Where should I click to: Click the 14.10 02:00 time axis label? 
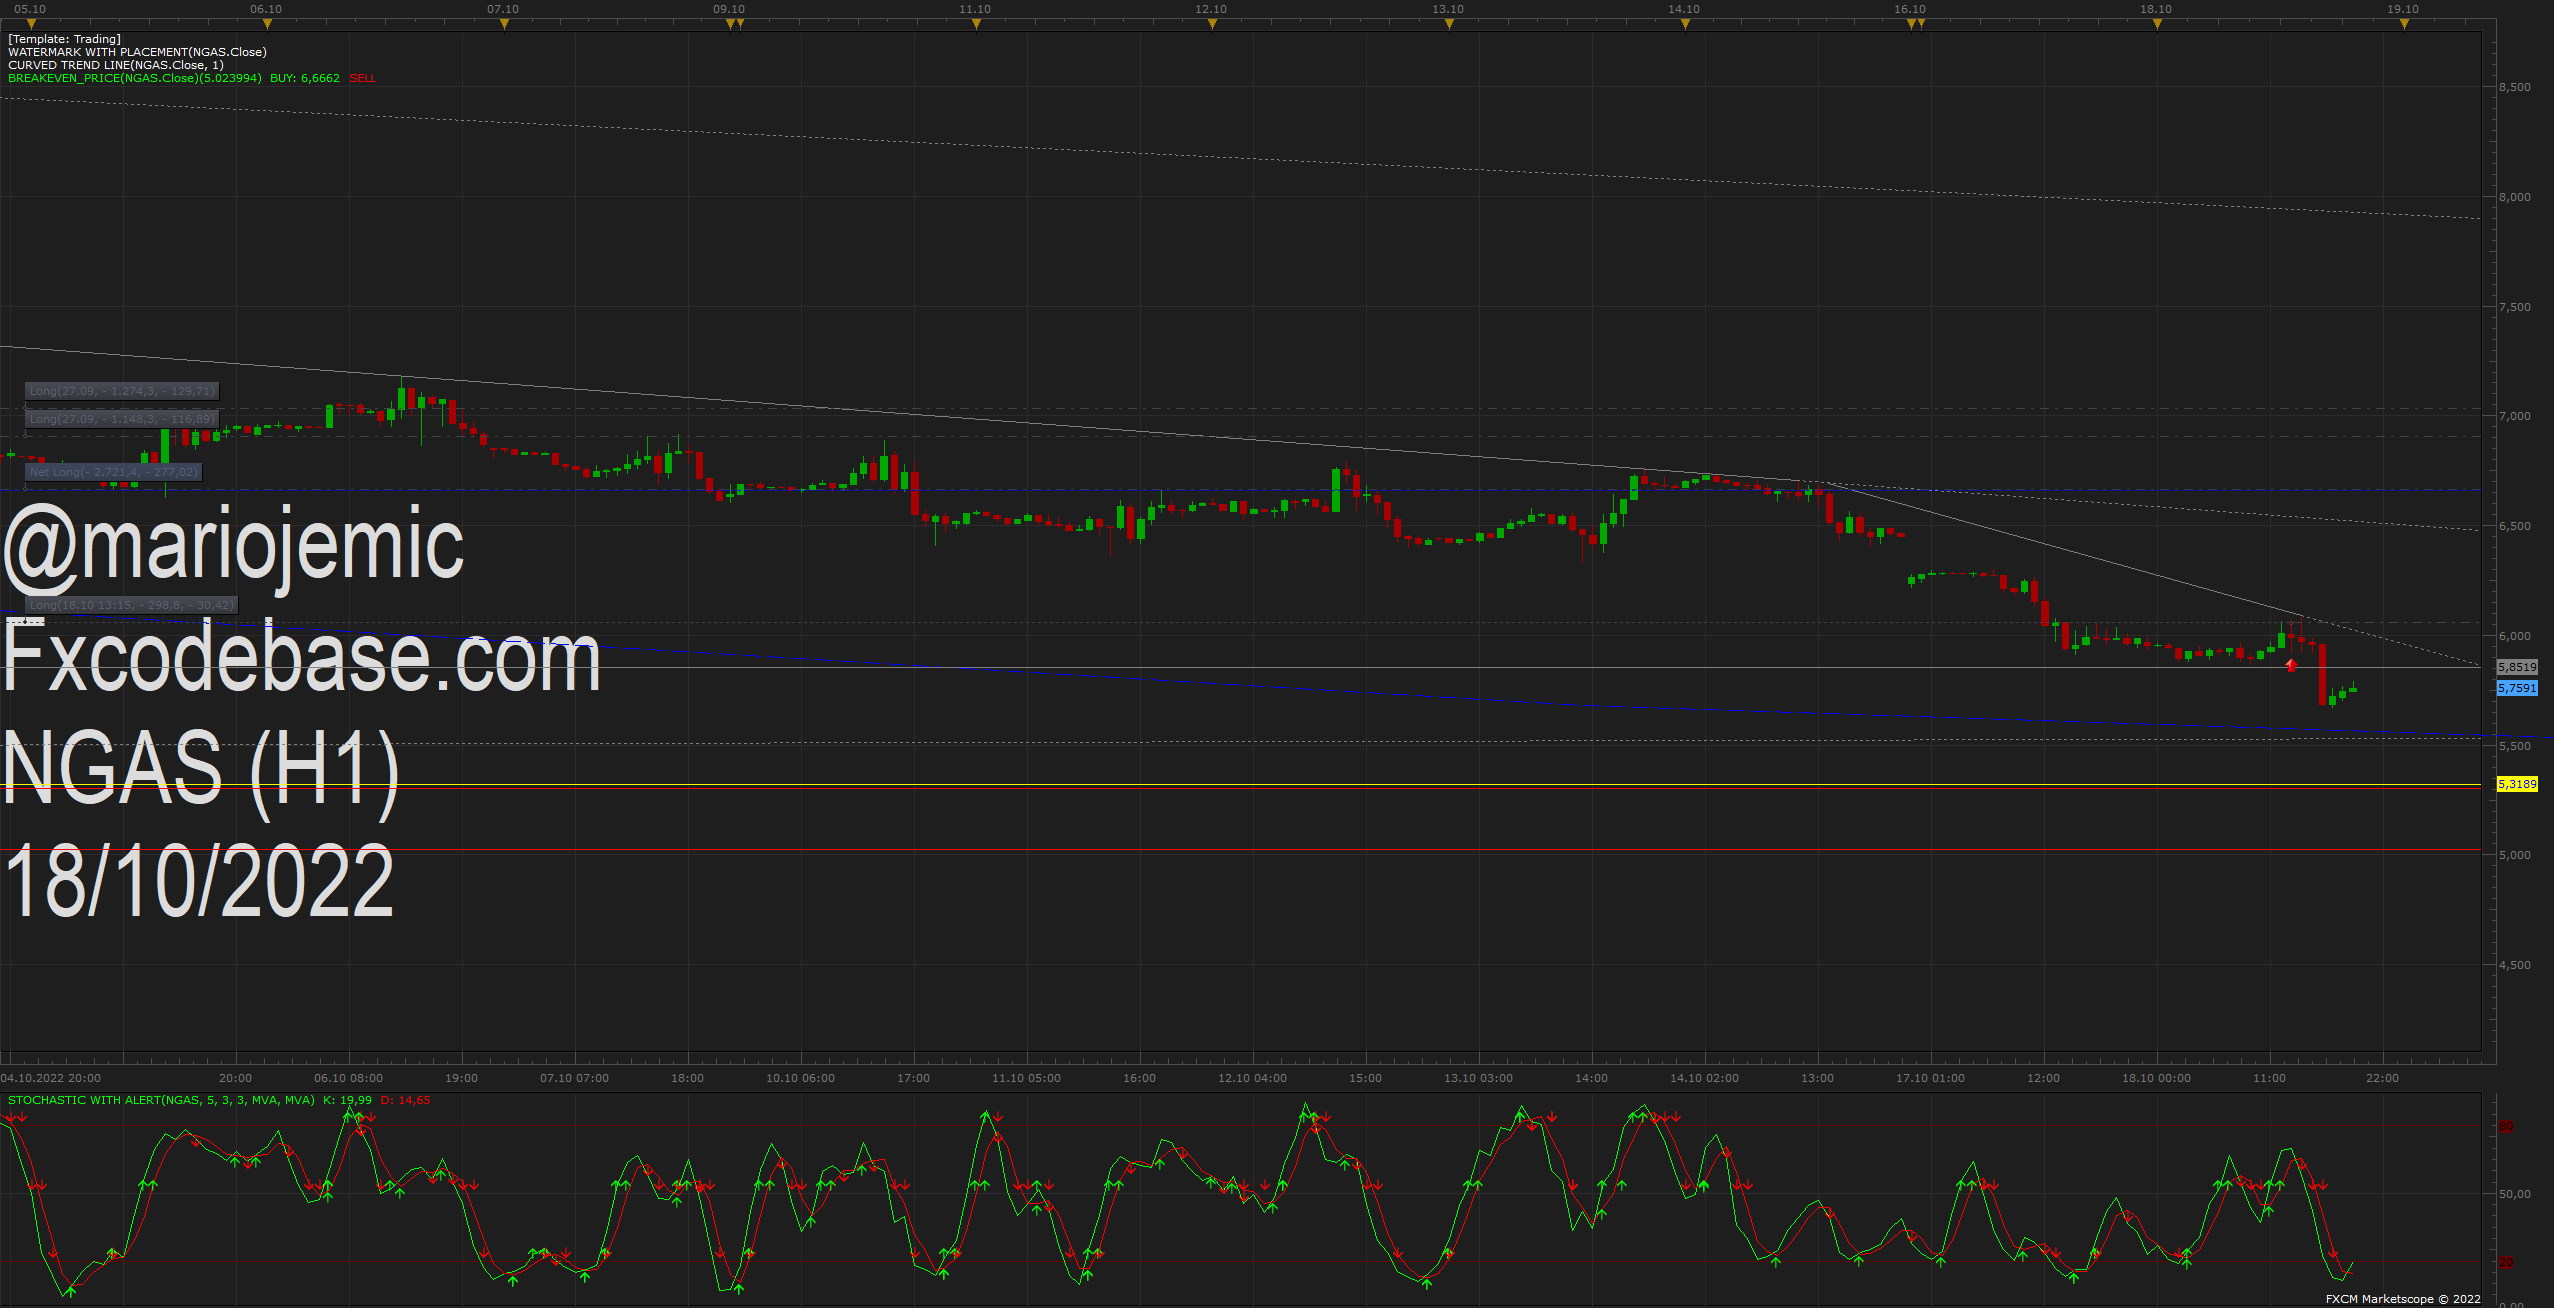pos(1704,1078)
